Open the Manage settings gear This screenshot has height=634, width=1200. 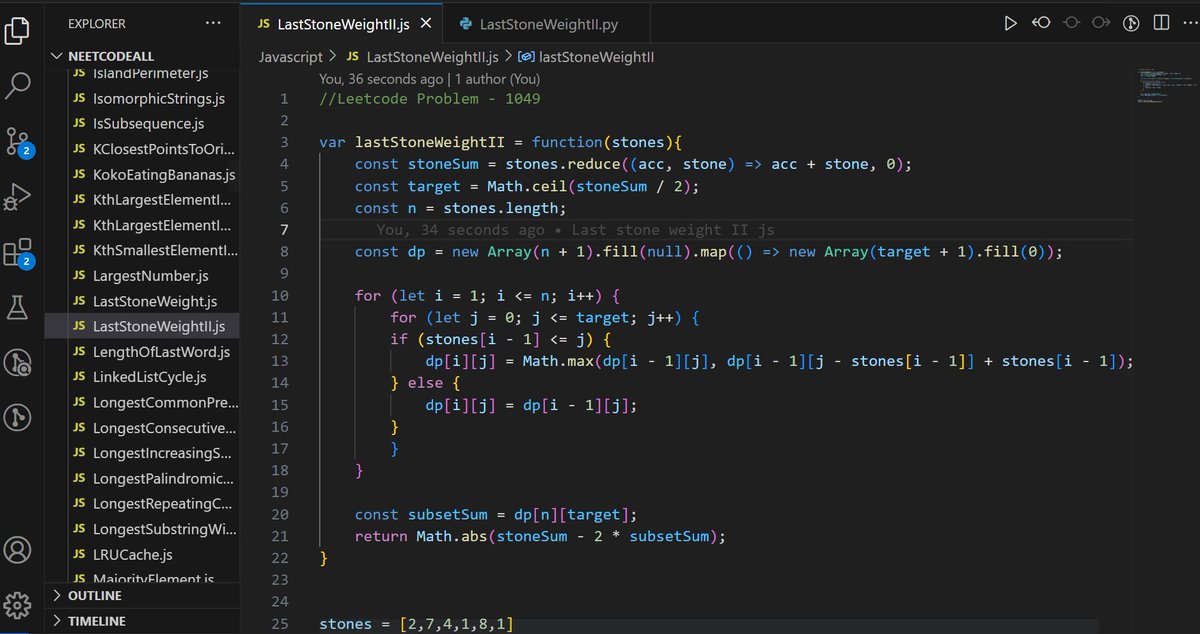click(x=17, y=605)
